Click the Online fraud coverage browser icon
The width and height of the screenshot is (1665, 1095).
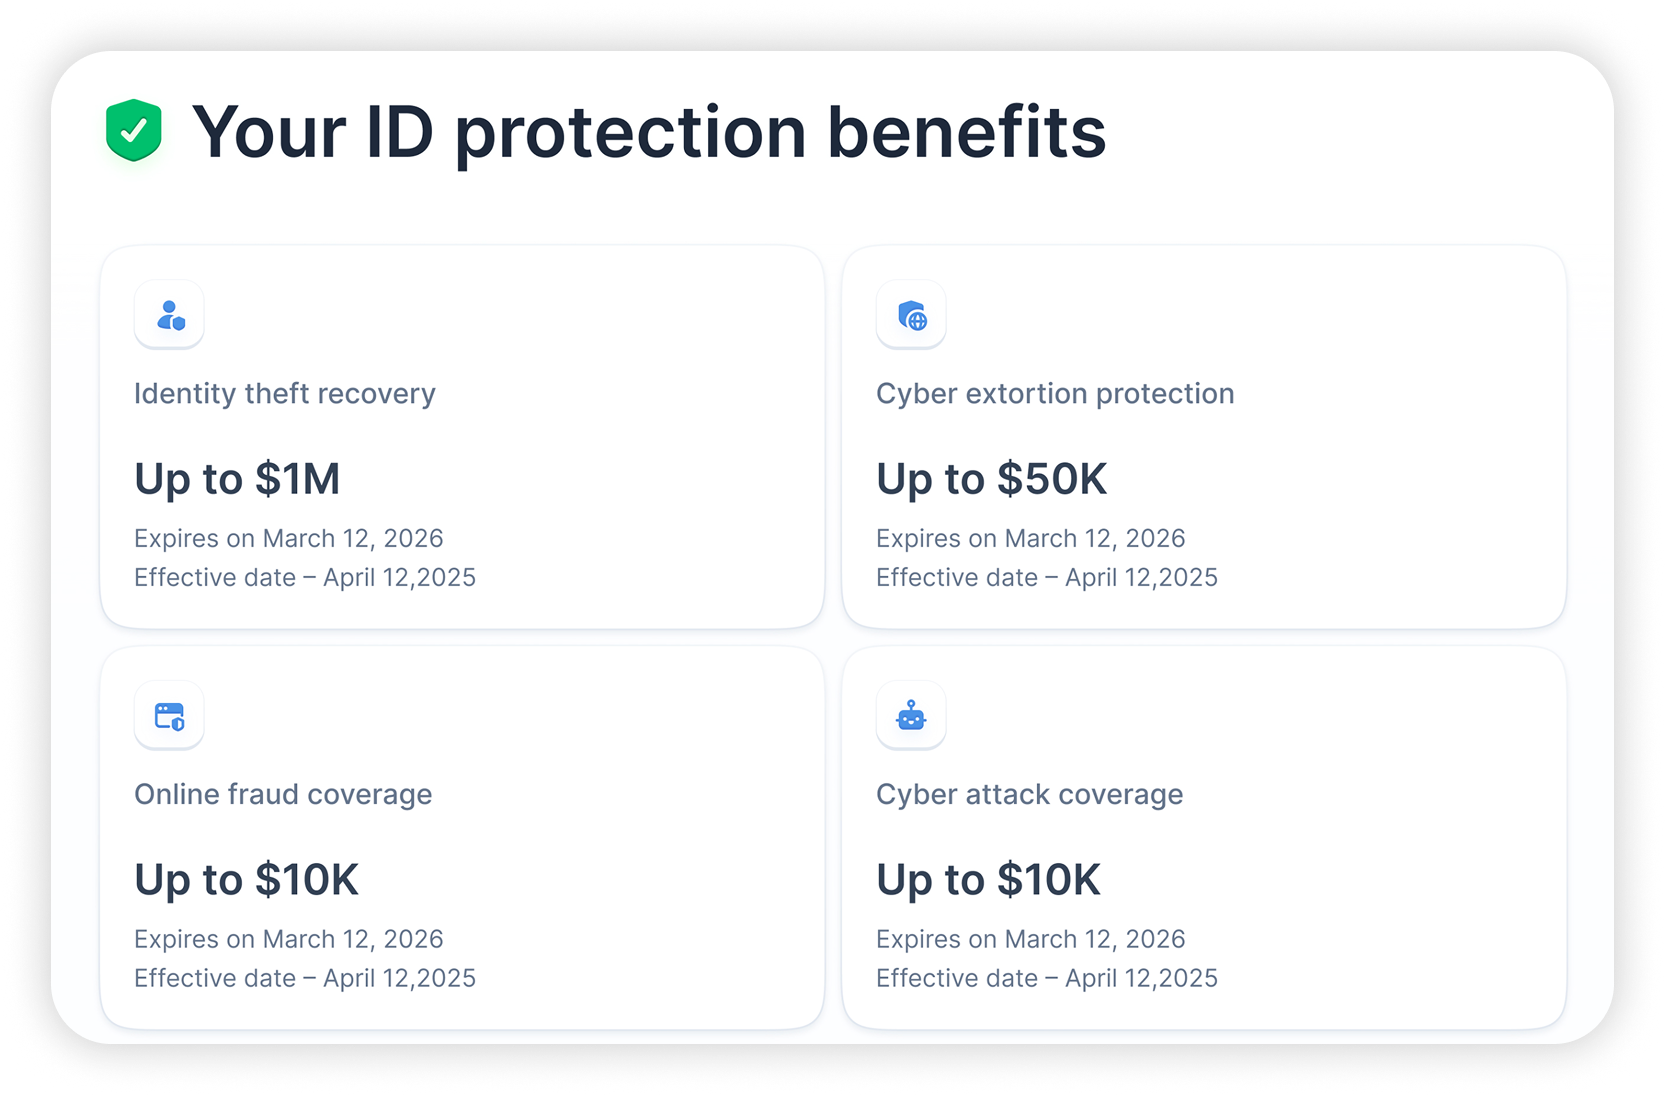[170, 716]
